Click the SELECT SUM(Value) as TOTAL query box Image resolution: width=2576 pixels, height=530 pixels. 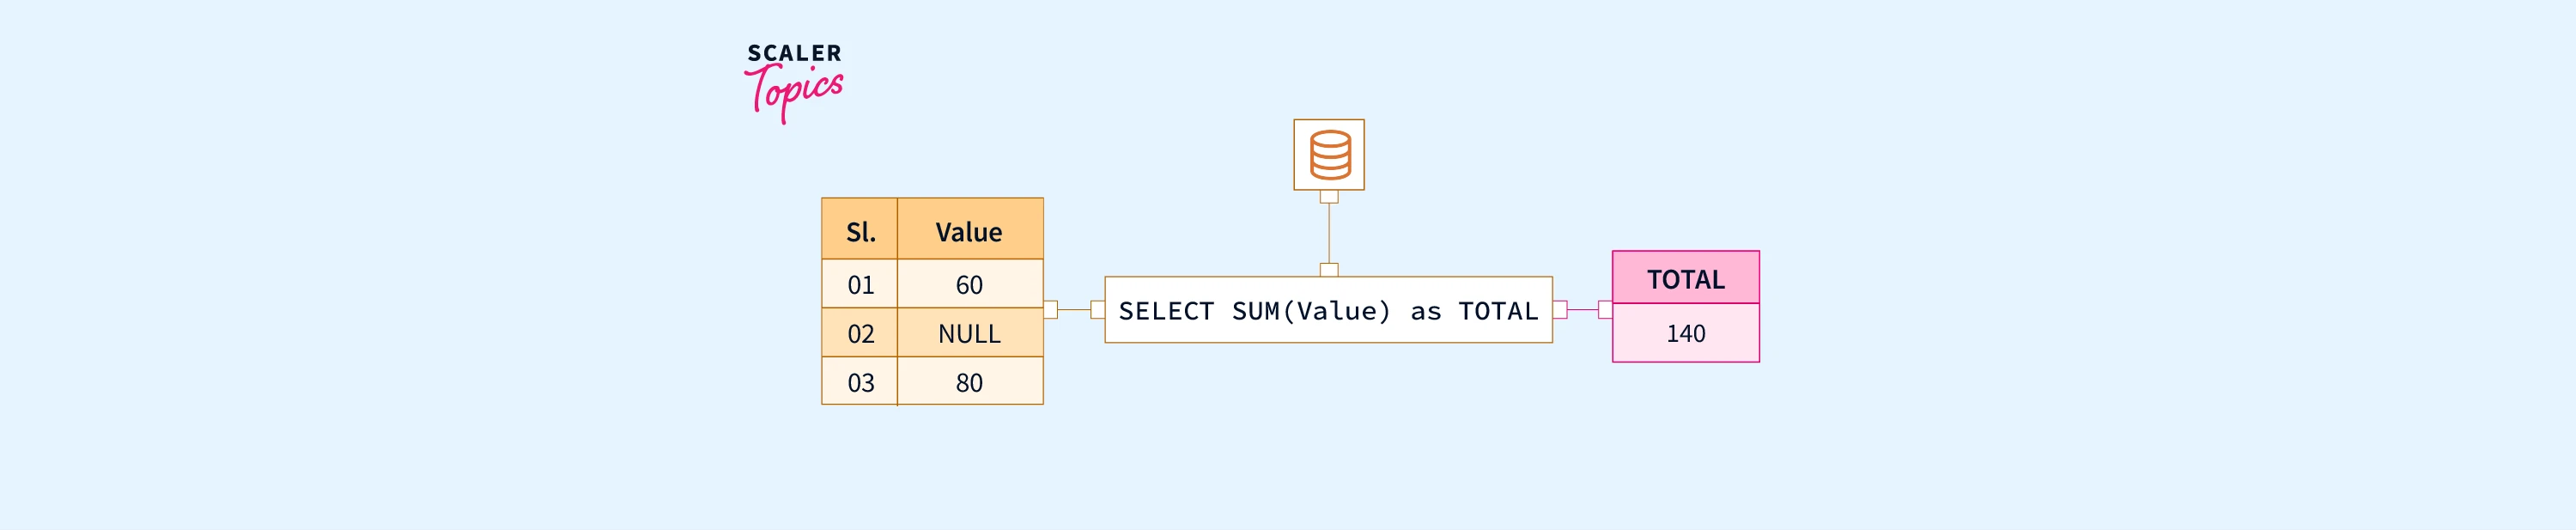(1328, 311)
